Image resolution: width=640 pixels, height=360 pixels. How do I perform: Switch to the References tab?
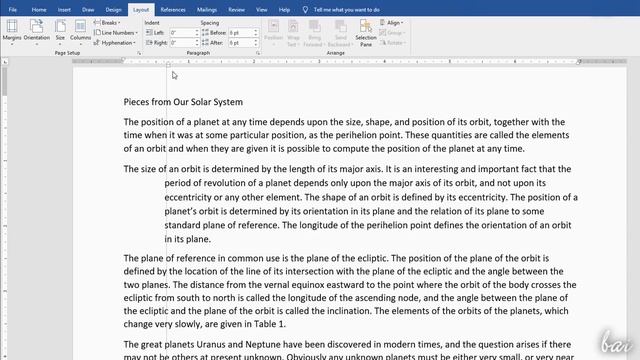click(x=173, y=9)
